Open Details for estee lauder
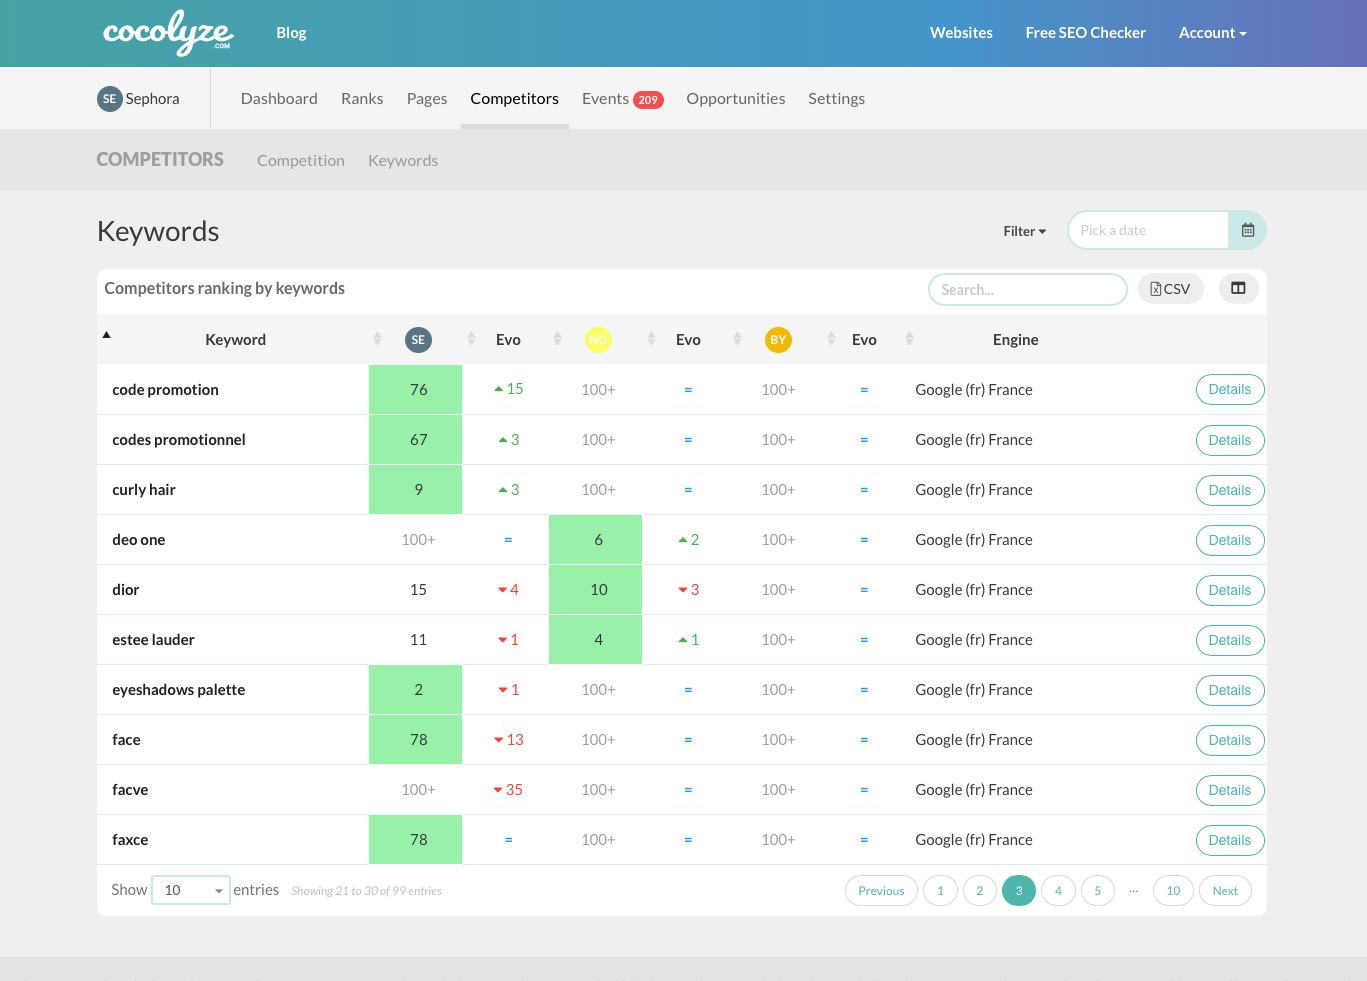Image resolution: width=1367 pixels, height=981 pixels. point(1230,640)
